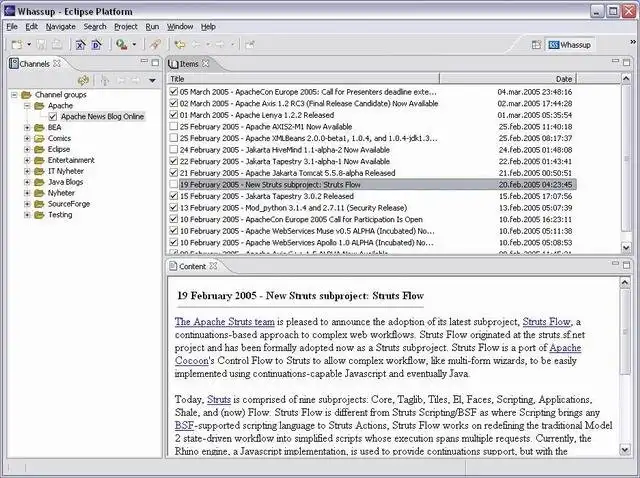Screen dimensions: 640x478
Task: Open the Edit menu
Action: [x=31, y=27]
